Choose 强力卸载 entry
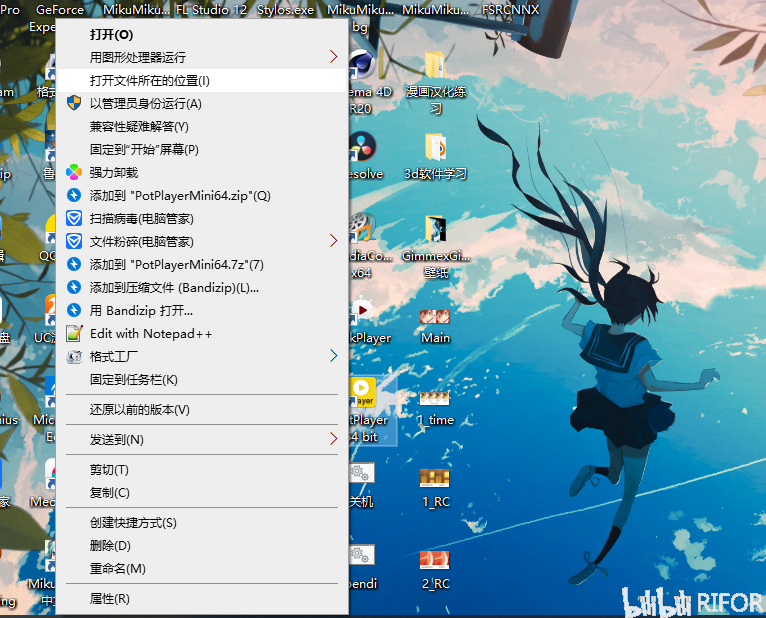This screenshot has height=618, width=766. (201, 172)
